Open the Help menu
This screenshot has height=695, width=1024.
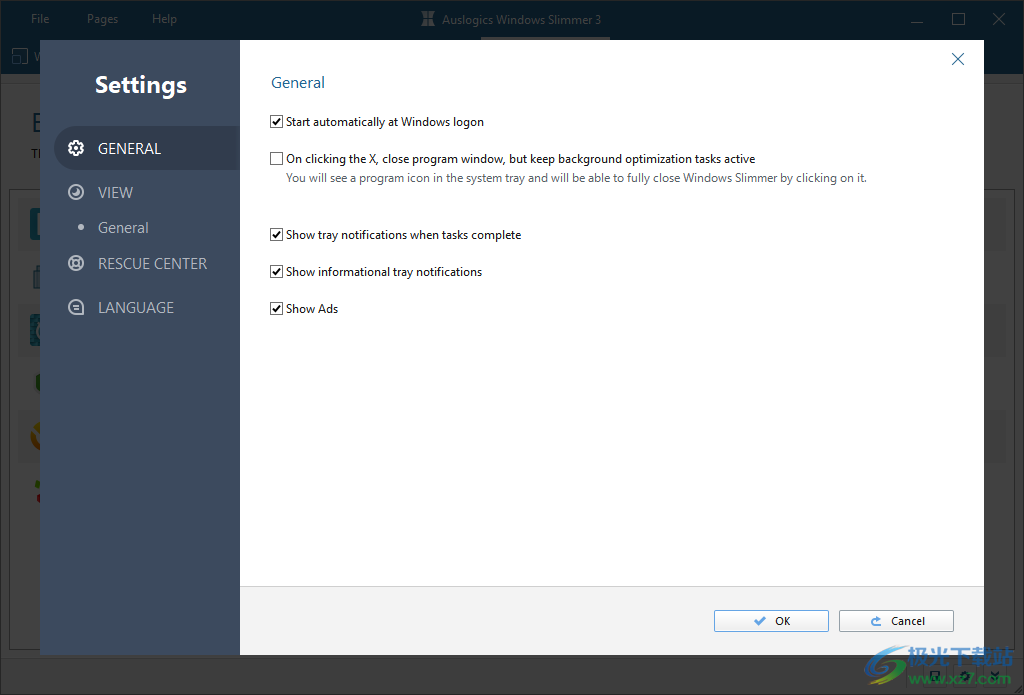(164, 18)
